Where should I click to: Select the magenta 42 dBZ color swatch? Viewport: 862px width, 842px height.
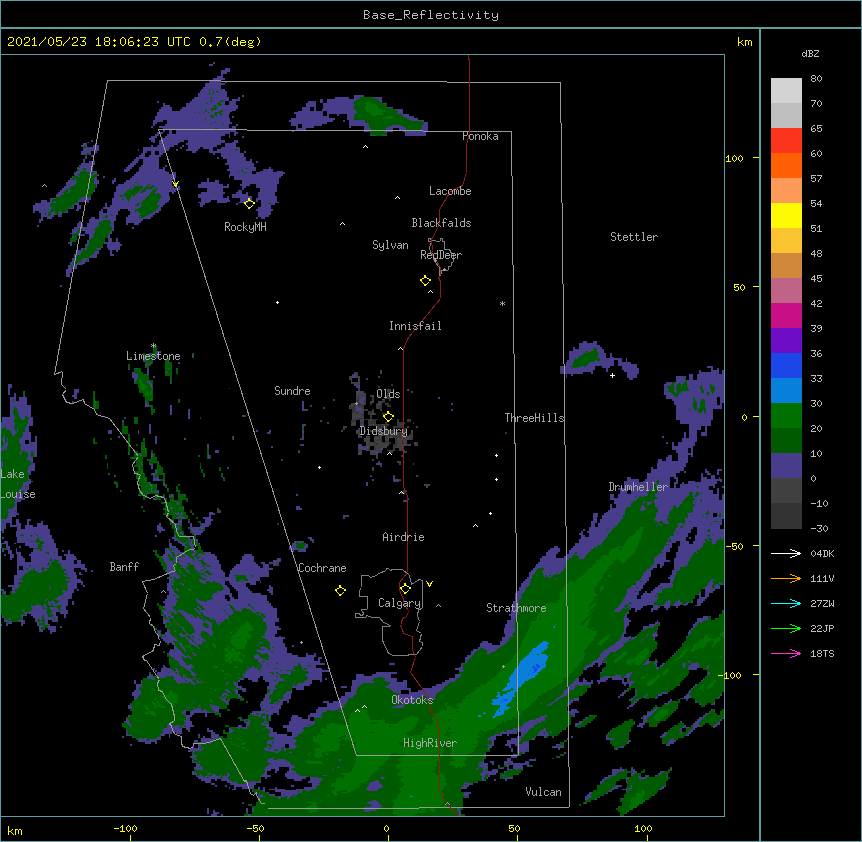click(x=786, y=315)
